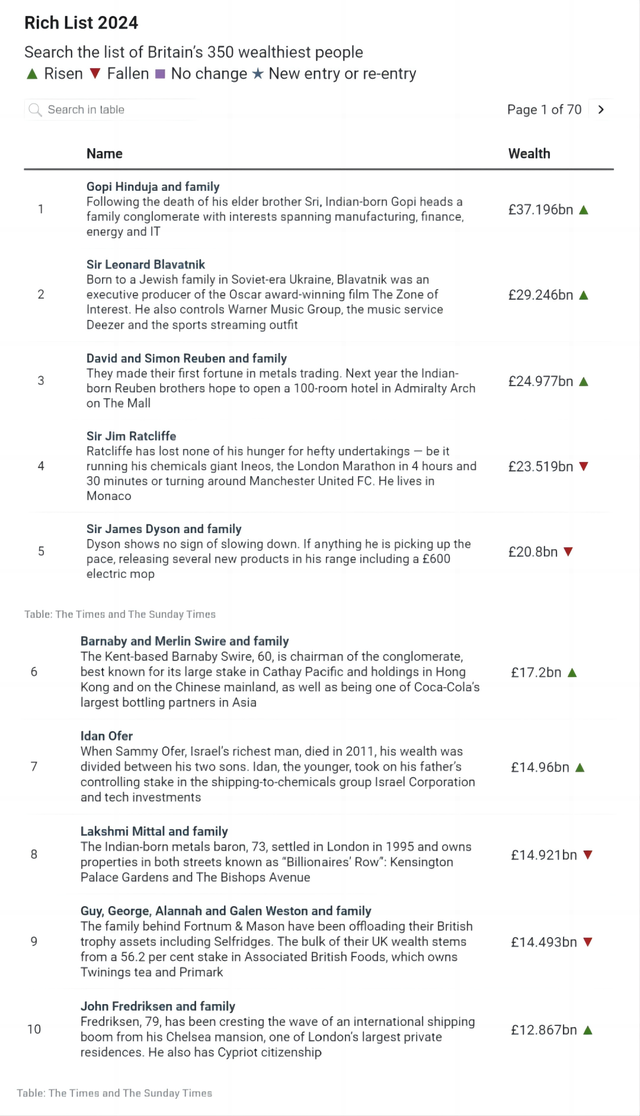640x1116 pixels.
Task: Click Lakshmi Mittal and family name
Action: pos(154,831)
